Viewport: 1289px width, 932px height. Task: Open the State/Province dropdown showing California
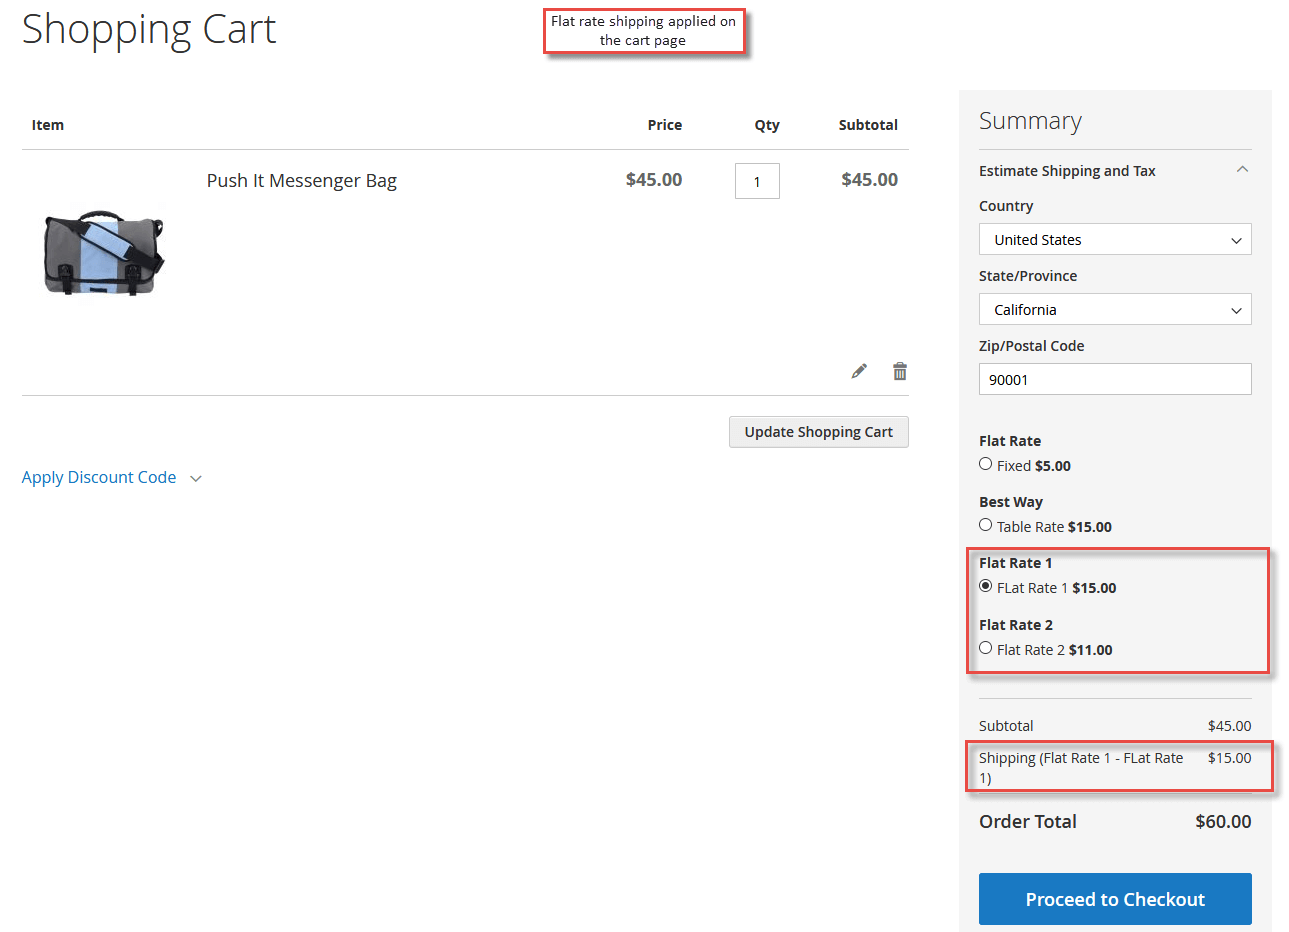pyautogui.click(x=1114, y=310)
